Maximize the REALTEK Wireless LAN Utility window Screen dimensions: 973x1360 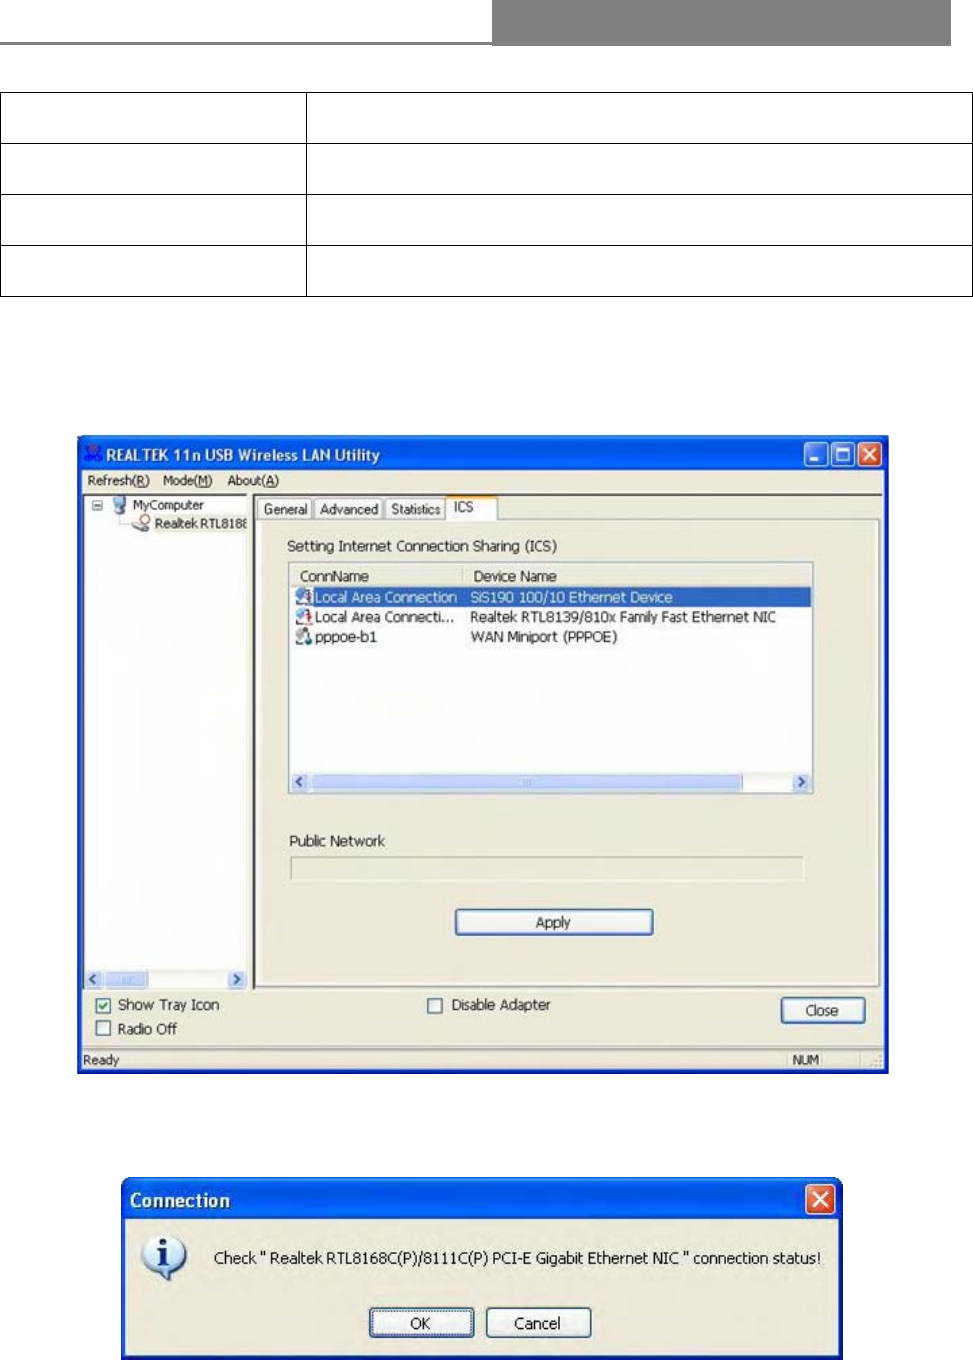pyautogui.click(x=843, y=455)
